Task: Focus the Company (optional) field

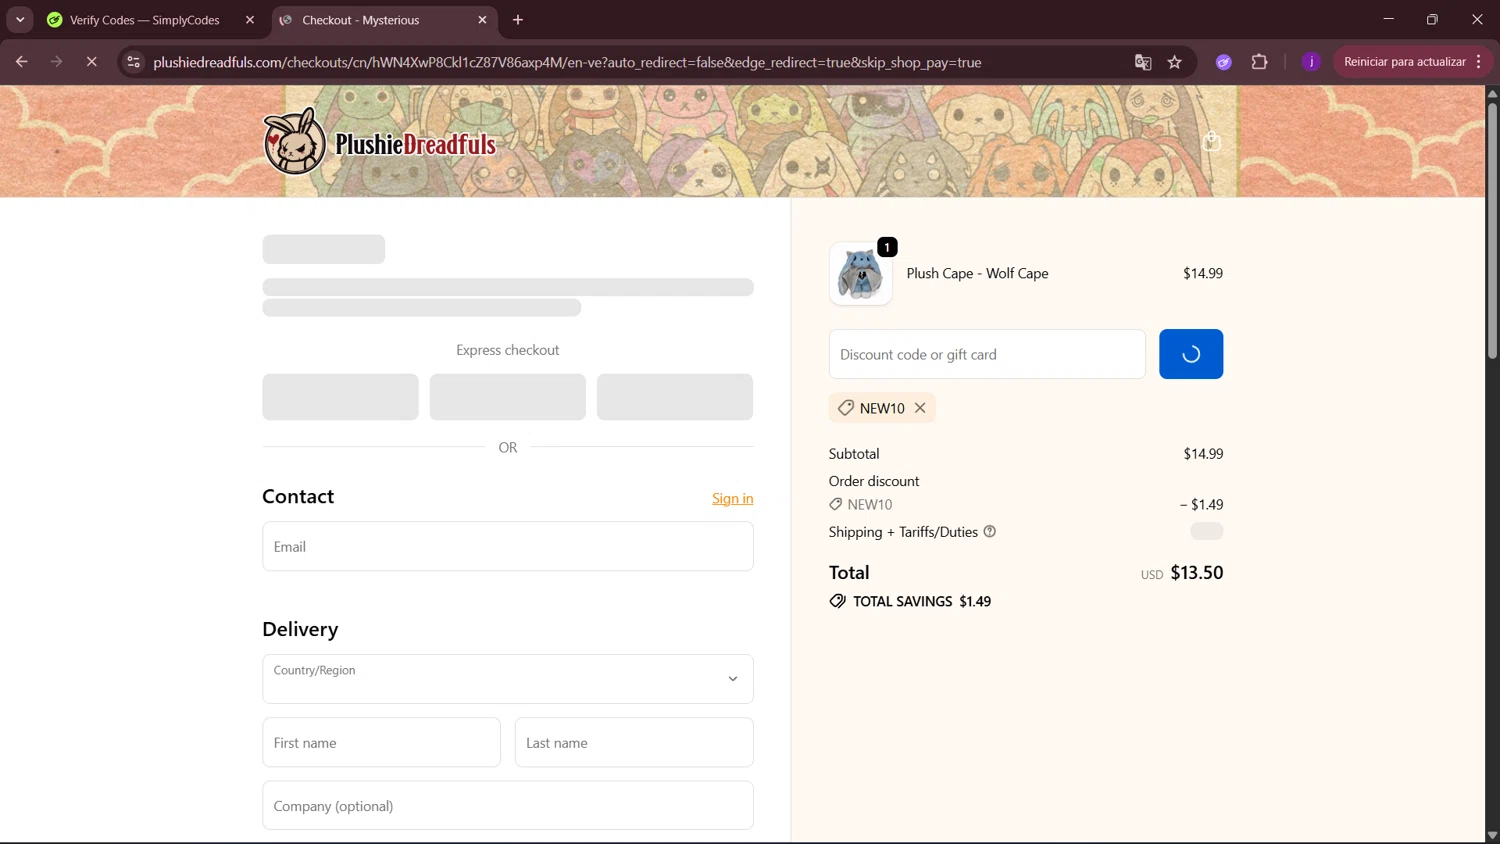Action: coord(508,805)
